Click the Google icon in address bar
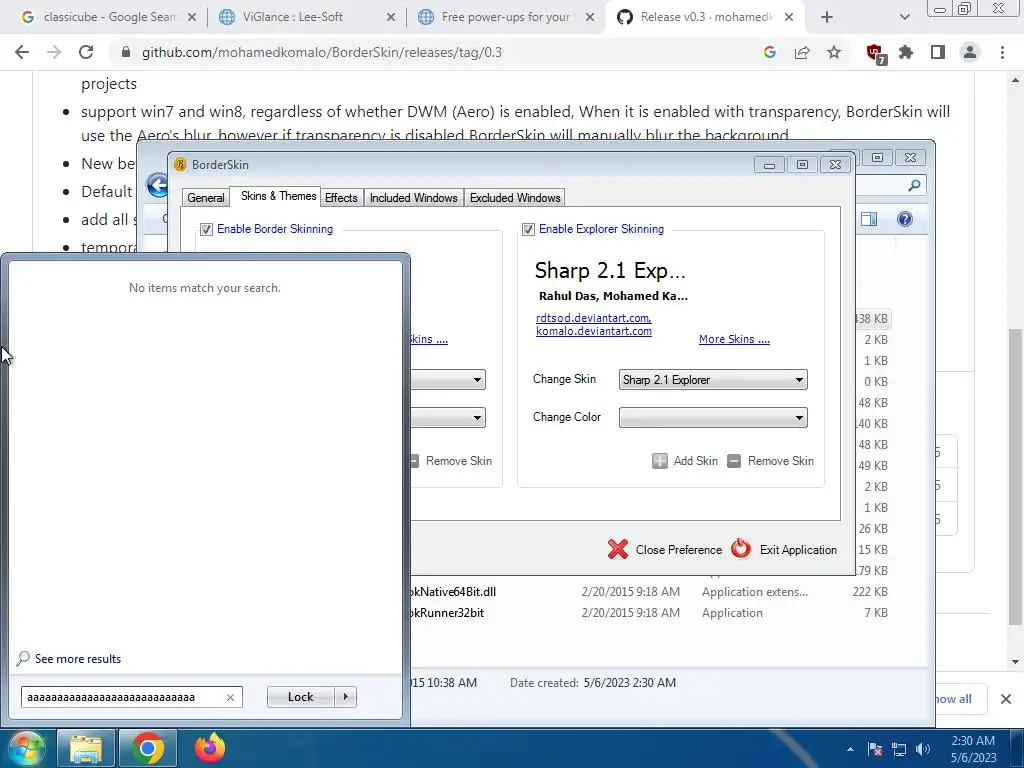 click(x=770, y=52)
